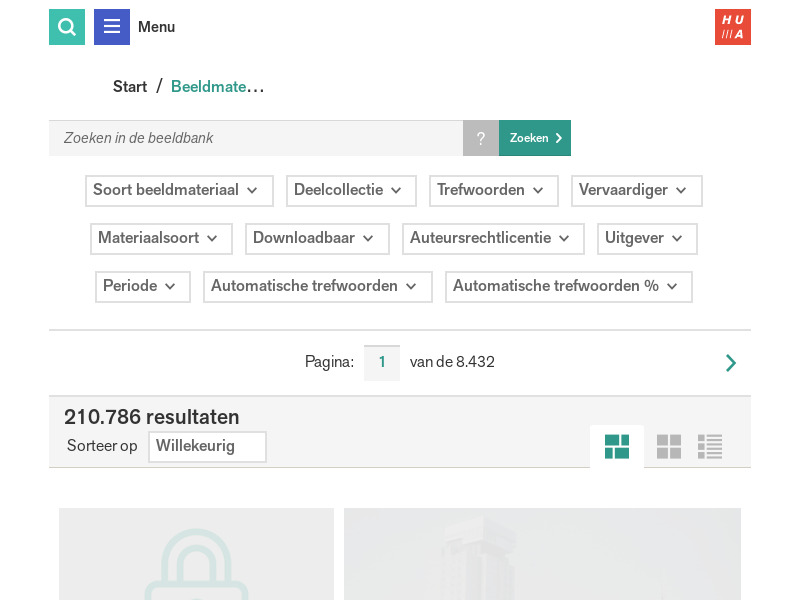800x600 pixels.
Task: Go to next results page arrow
Action: 731,363
